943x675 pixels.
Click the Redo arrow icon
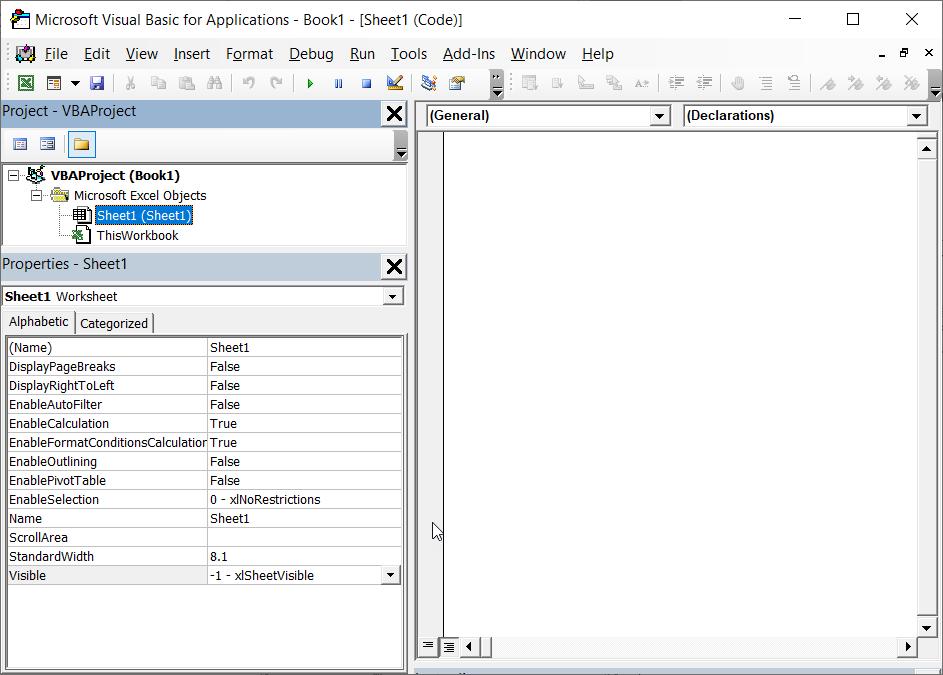[x=276, y=83]
